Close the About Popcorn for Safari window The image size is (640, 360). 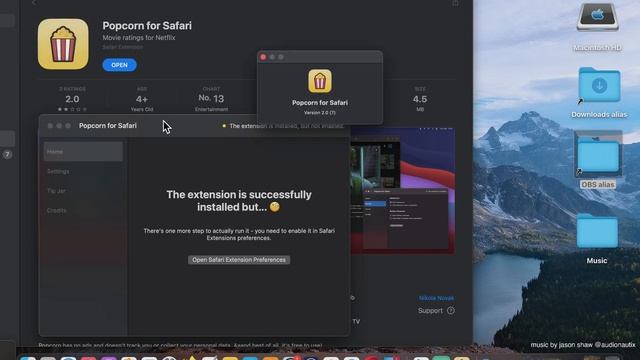click(263, 57)
